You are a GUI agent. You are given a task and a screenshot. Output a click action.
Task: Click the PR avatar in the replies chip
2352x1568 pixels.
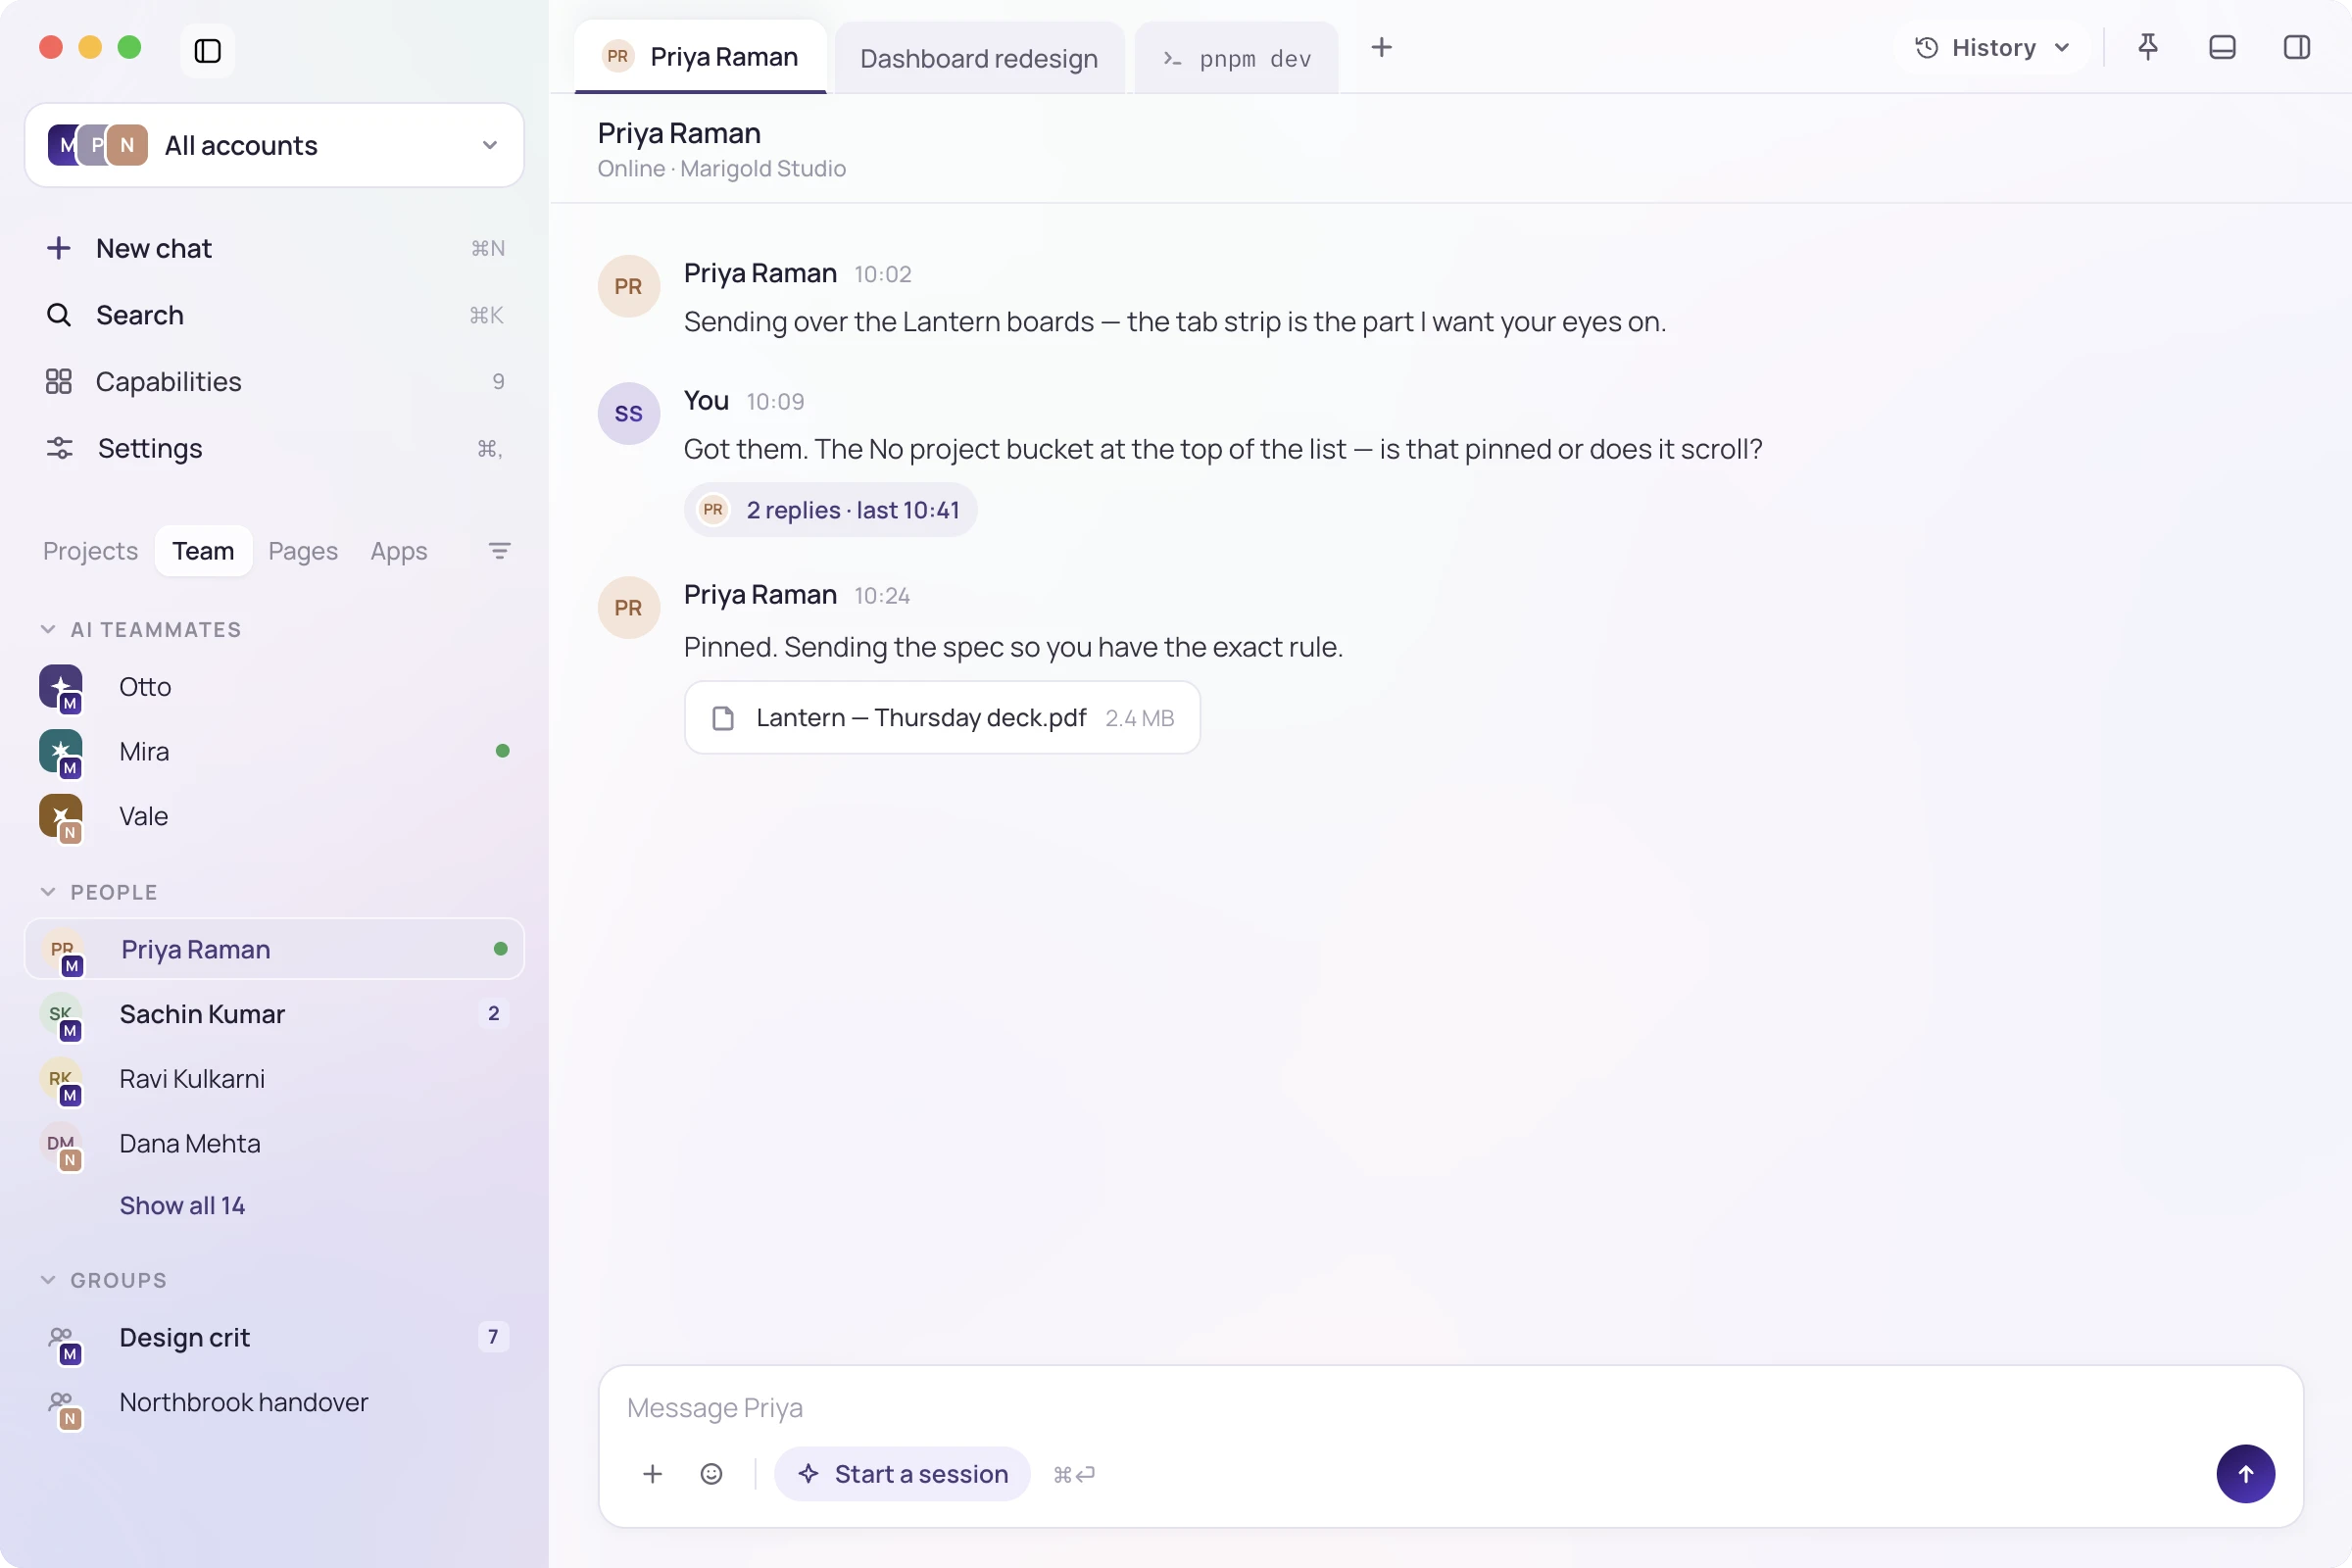(712, 510)
